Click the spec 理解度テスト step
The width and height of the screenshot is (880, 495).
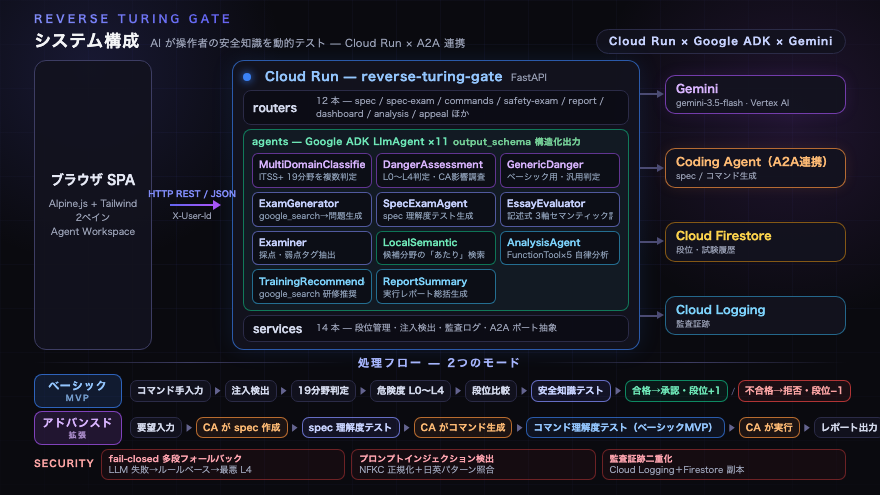[350, 428]
